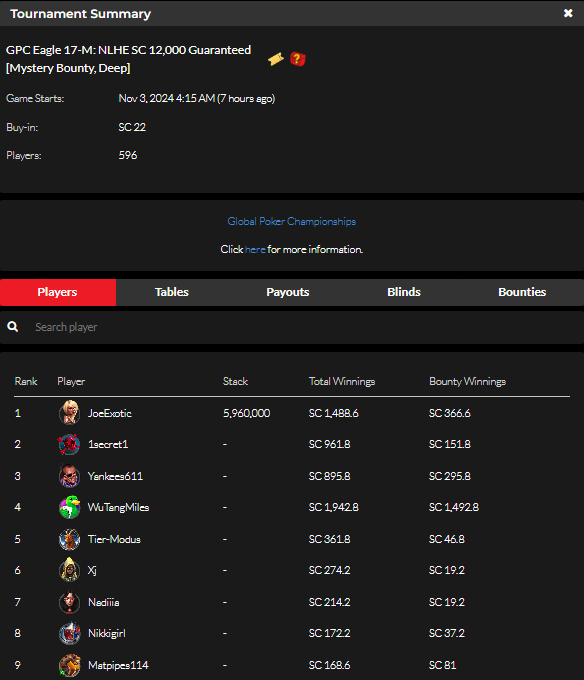Click the 'here' link for more information
584x680 pixels.
(255, 249)
